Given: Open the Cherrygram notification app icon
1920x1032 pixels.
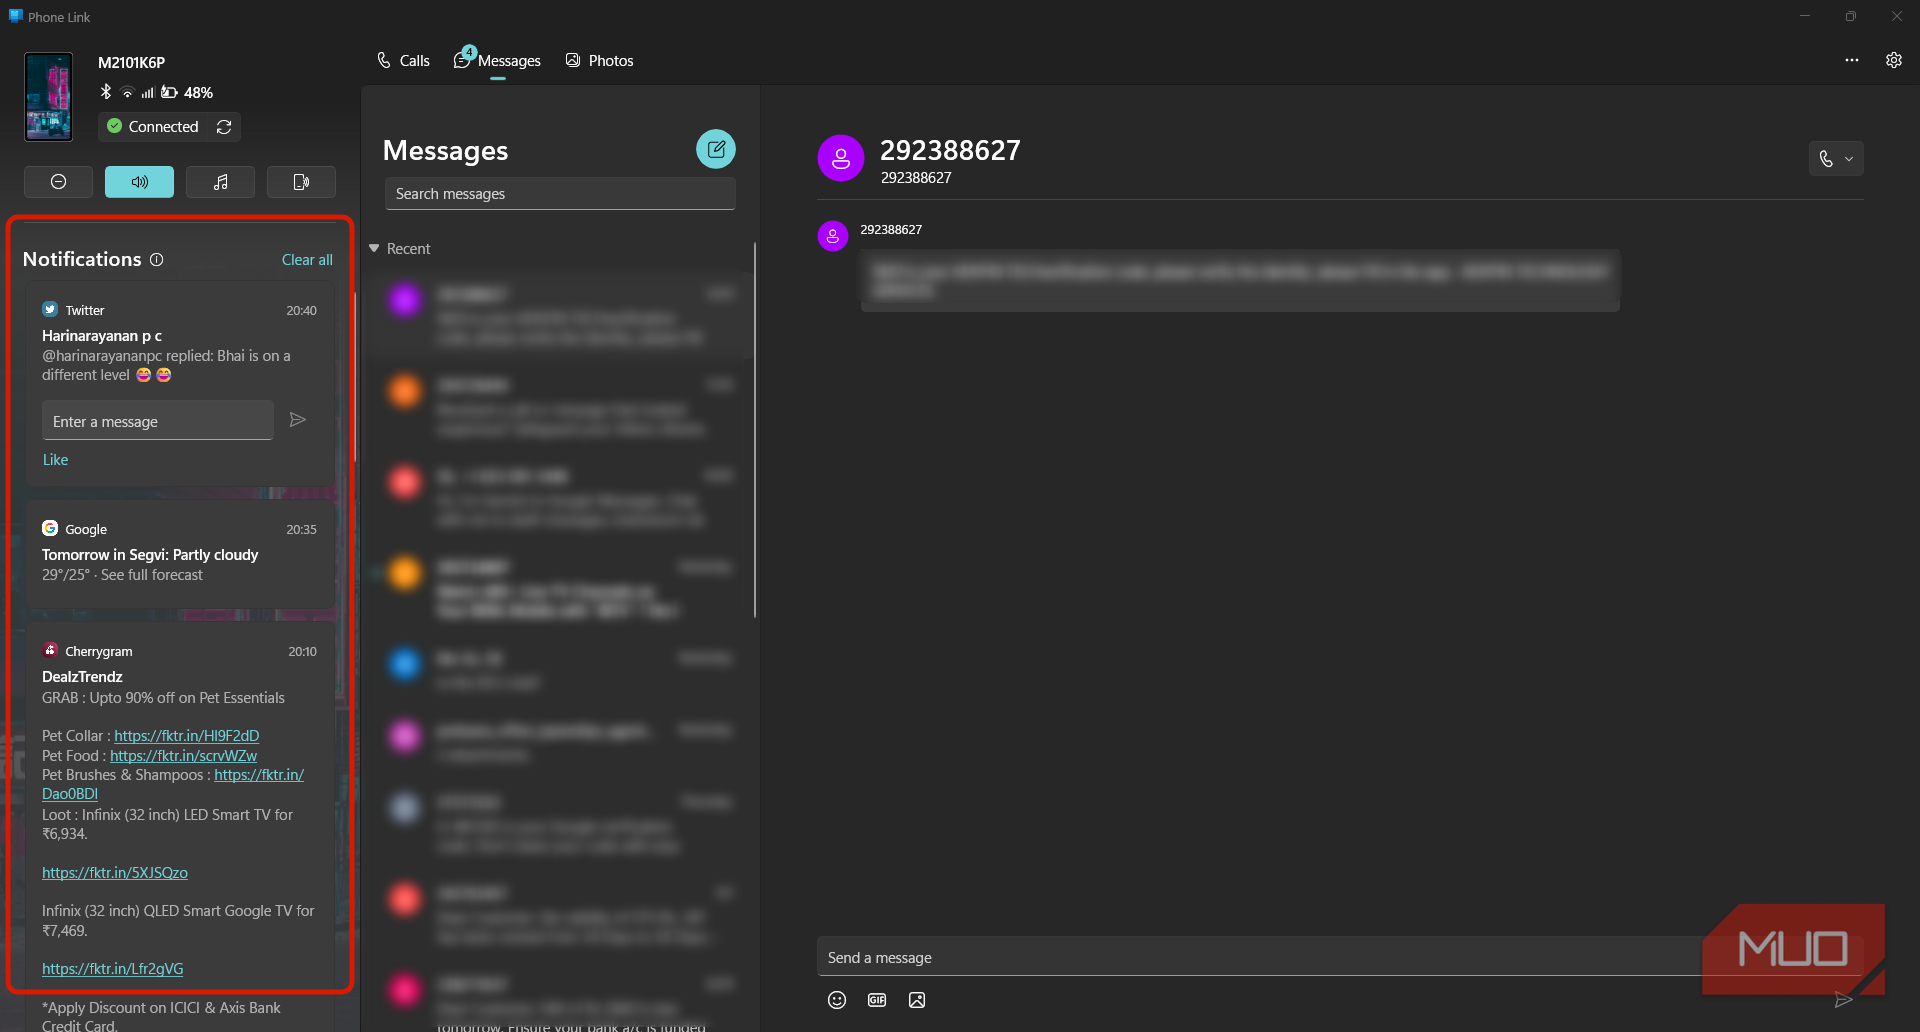Looking at the screenshot, I should 50,651.
